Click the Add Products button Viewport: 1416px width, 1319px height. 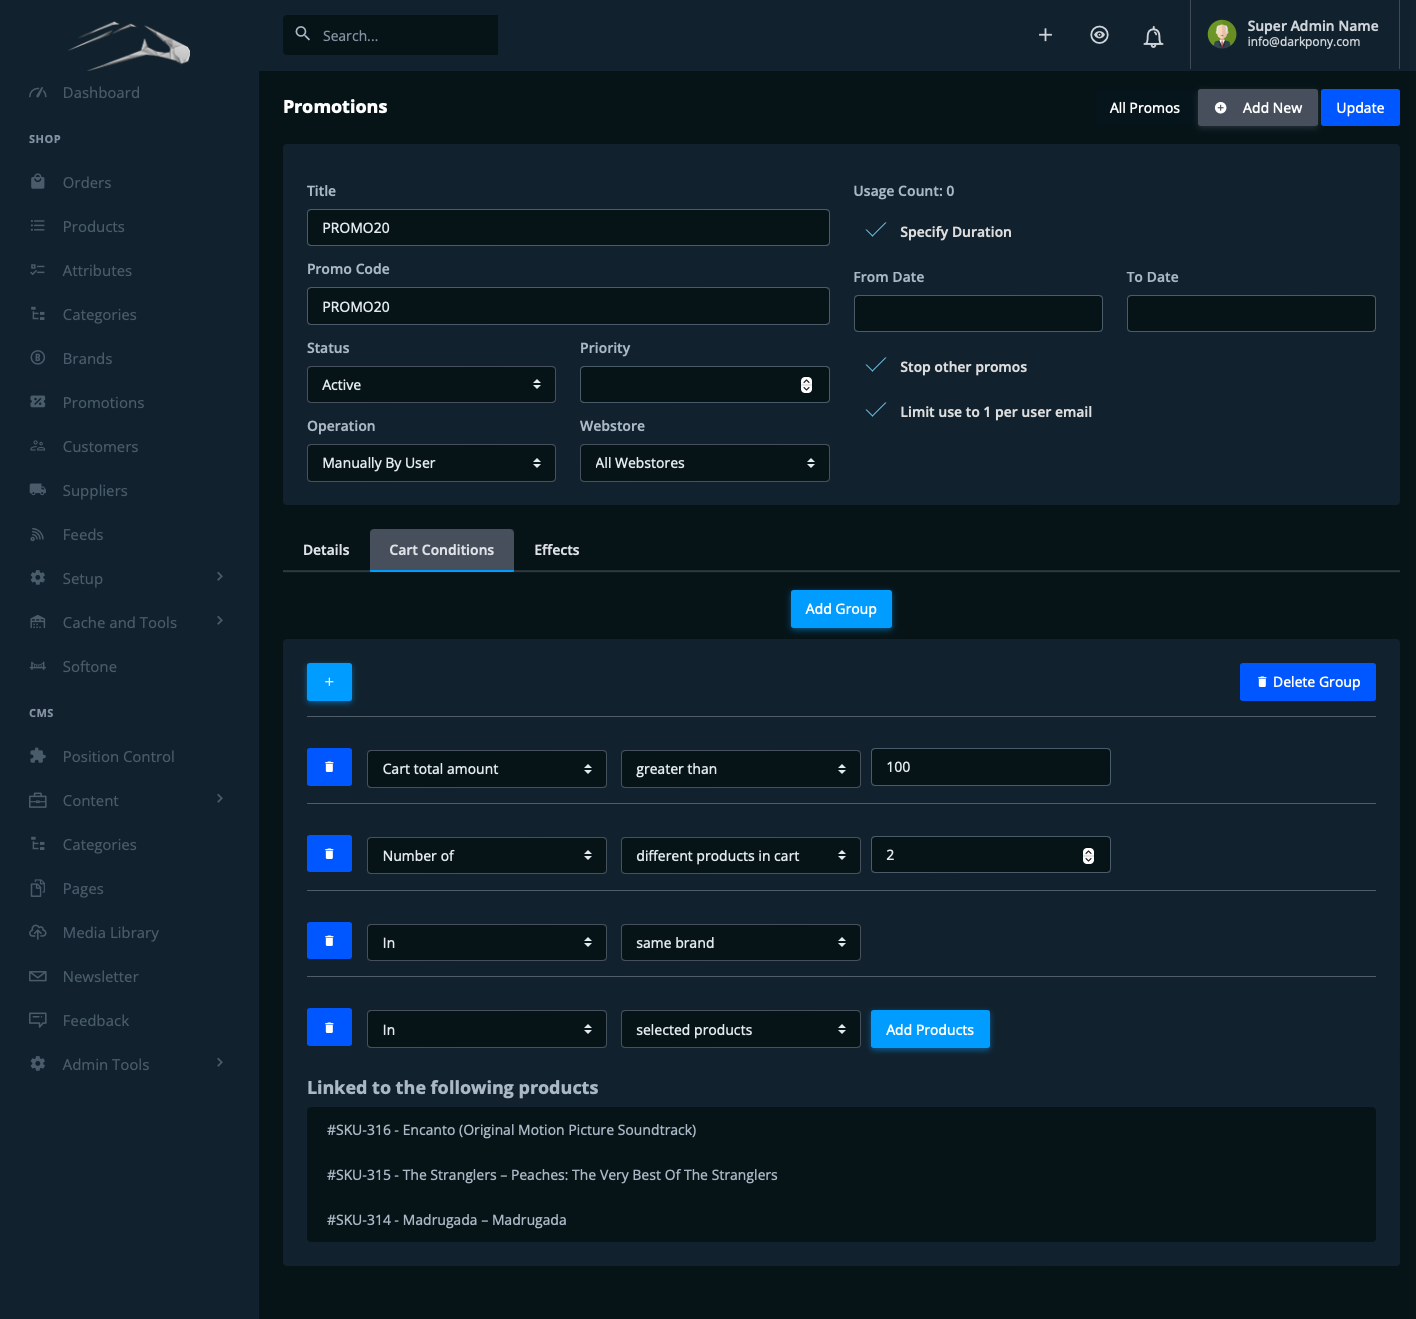coord(929,1029)
